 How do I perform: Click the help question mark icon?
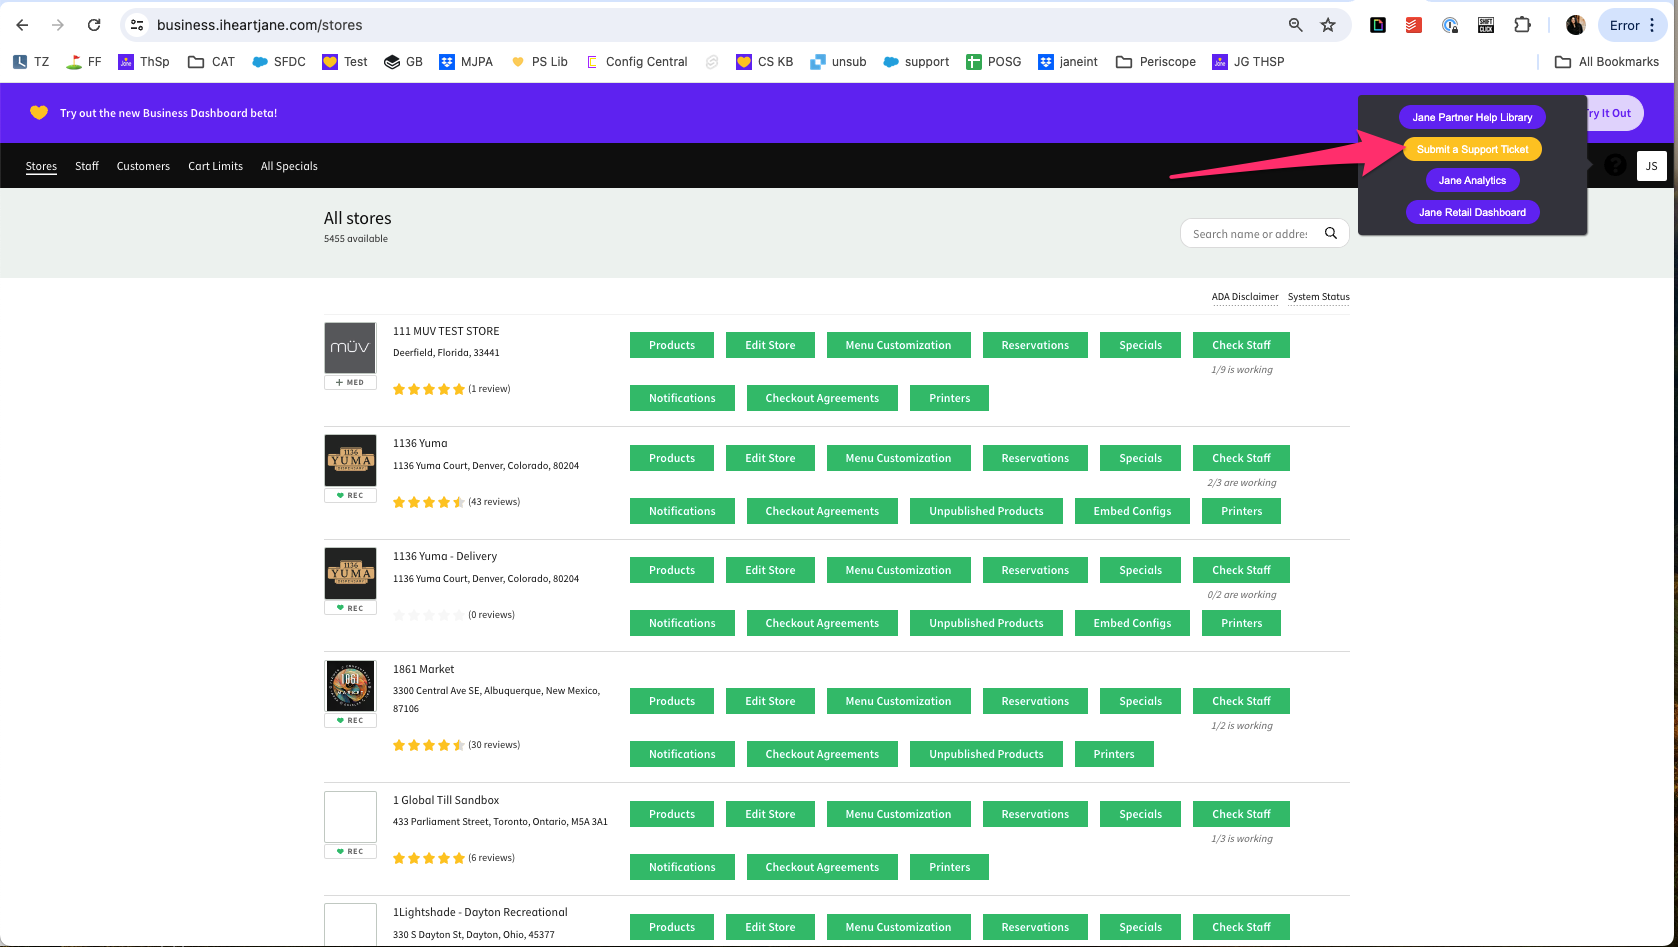click(x=1615, y=166)
